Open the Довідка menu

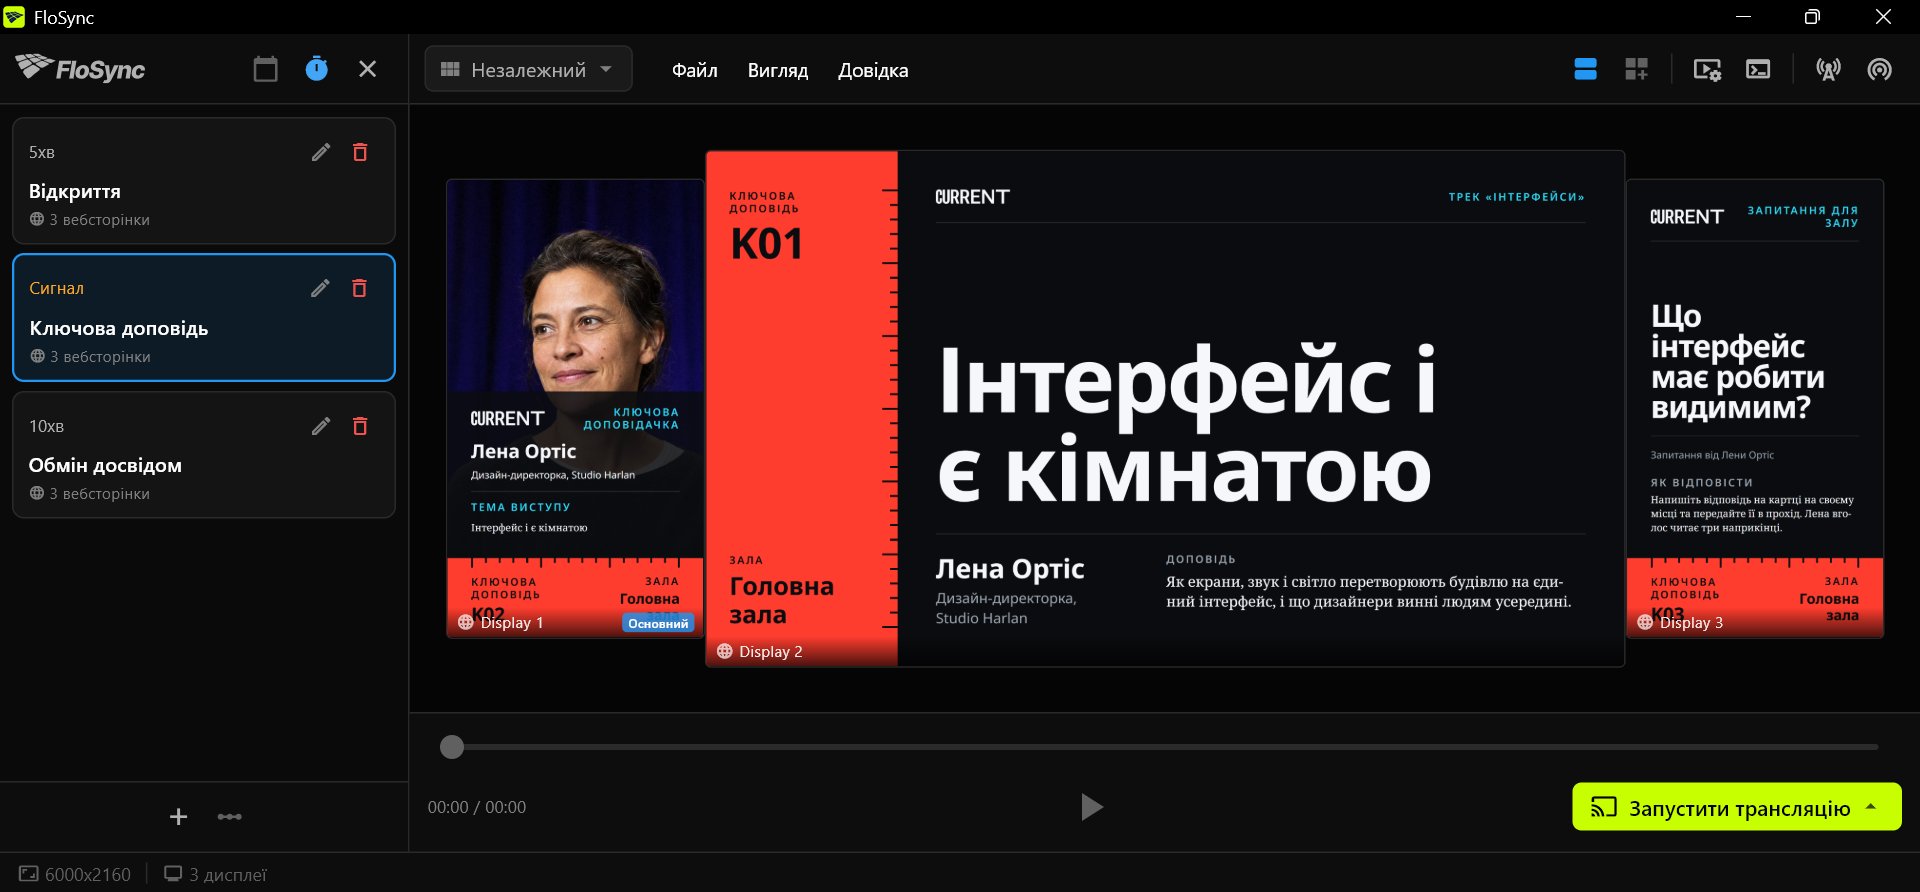click(873, 70)
